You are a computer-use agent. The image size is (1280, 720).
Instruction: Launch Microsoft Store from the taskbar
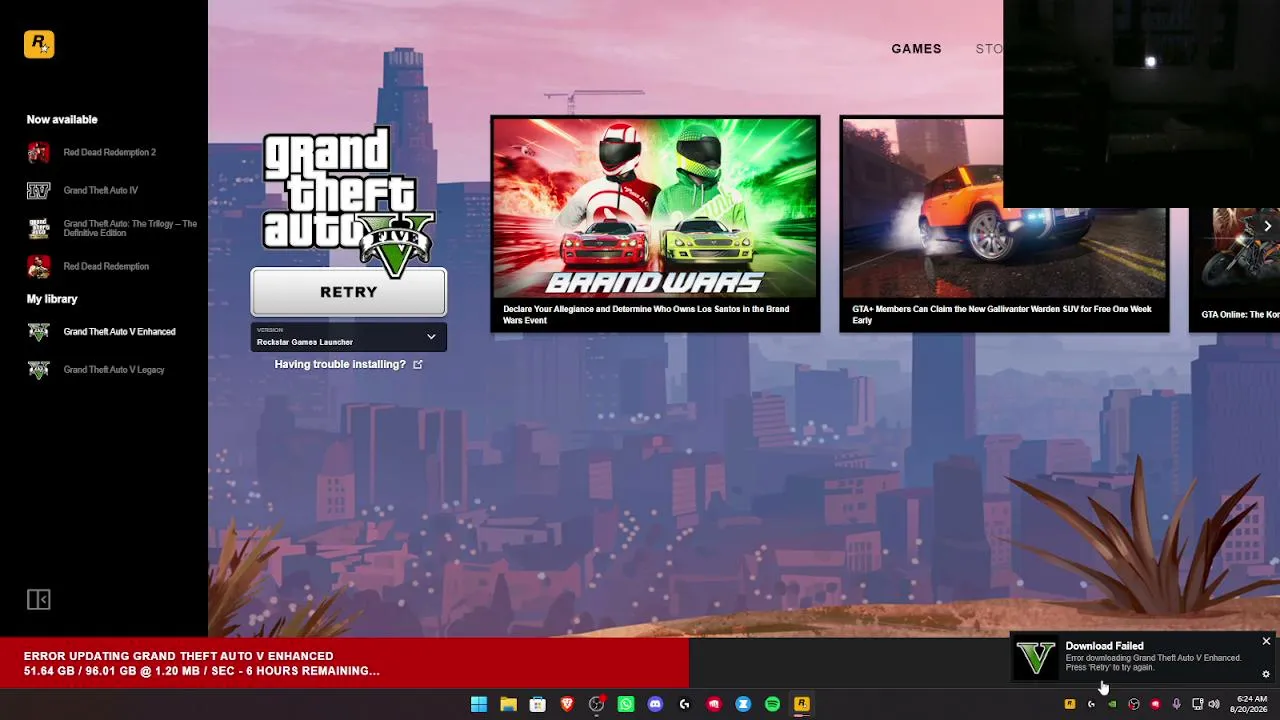(538, 704)
